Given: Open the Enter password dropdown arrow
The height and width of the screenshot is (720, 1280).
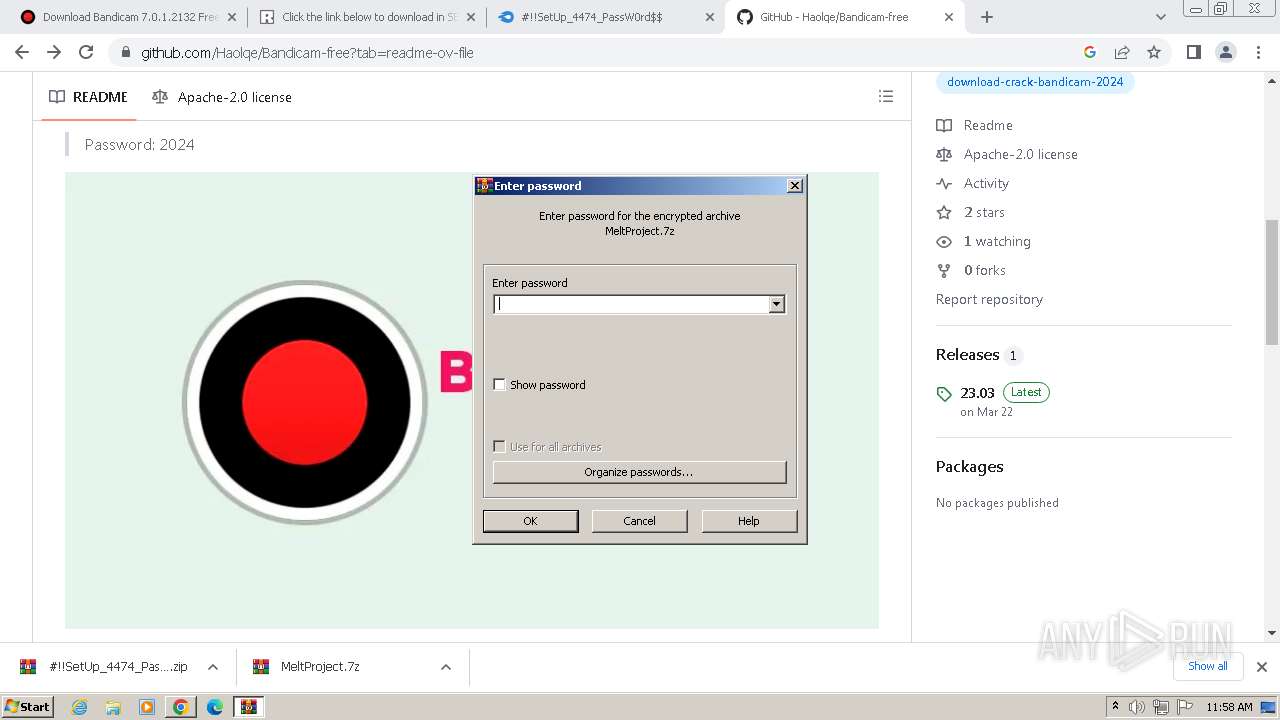Looking at the screenshot, I should click(x=777, y=304).
